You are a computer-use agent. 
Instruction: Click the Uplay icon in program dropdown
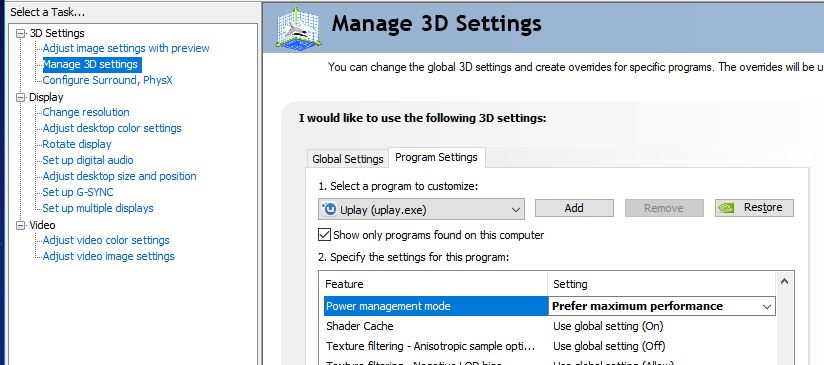[329, 210]
